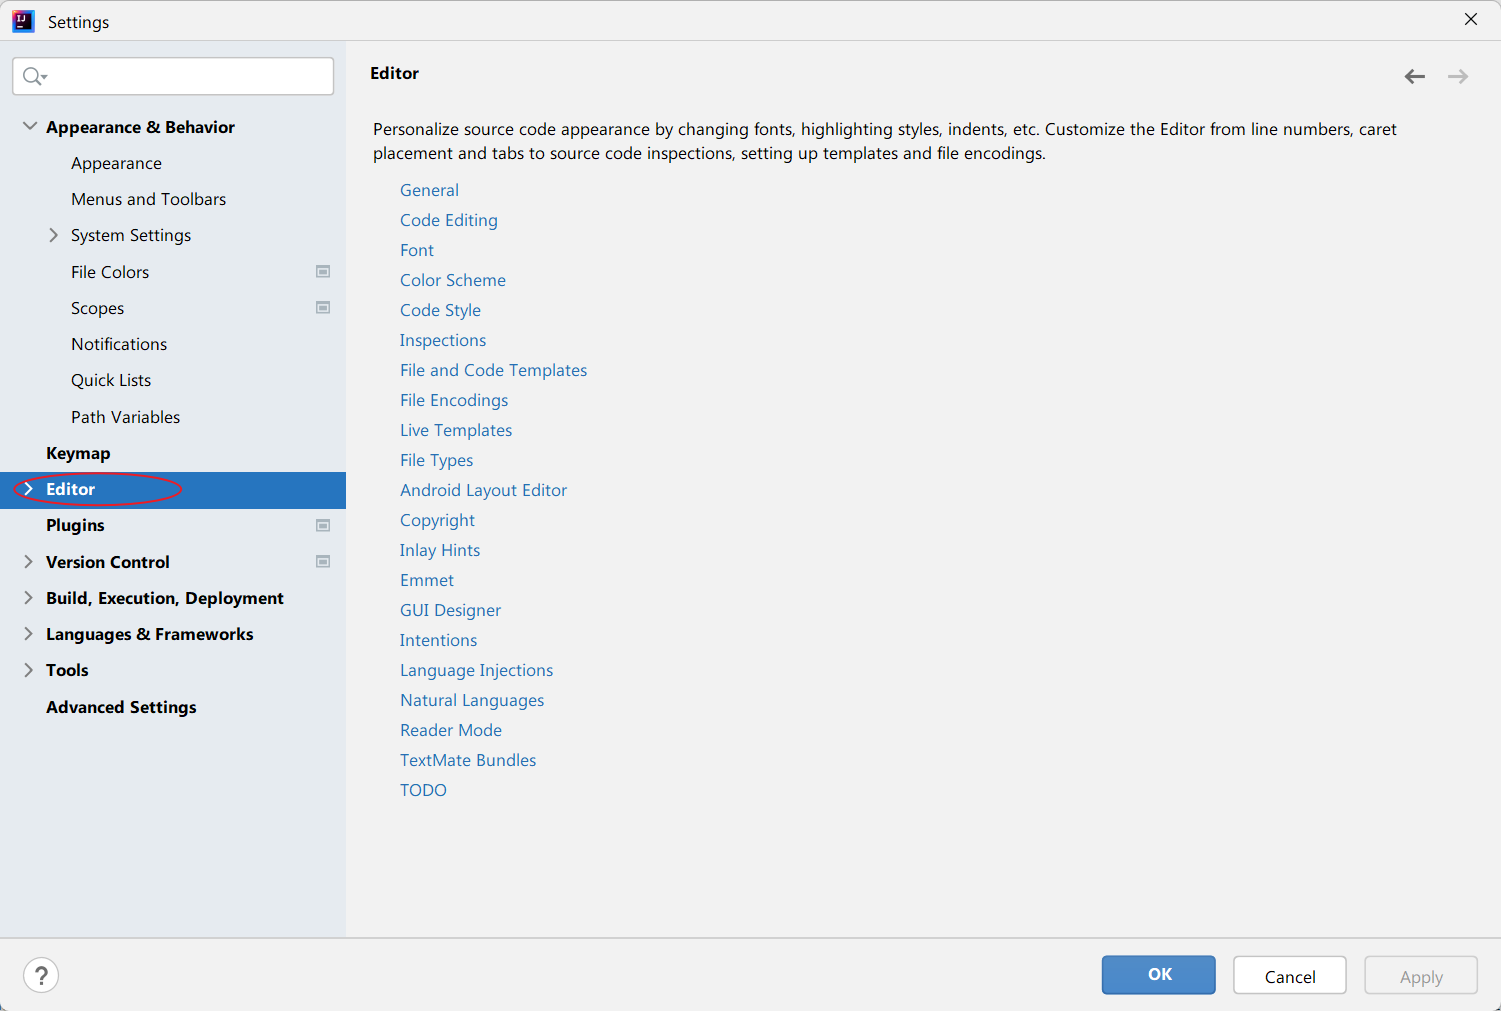The image size is (1501, 1011).
Task: Open the Plugins page
Action: pos(75,525)
